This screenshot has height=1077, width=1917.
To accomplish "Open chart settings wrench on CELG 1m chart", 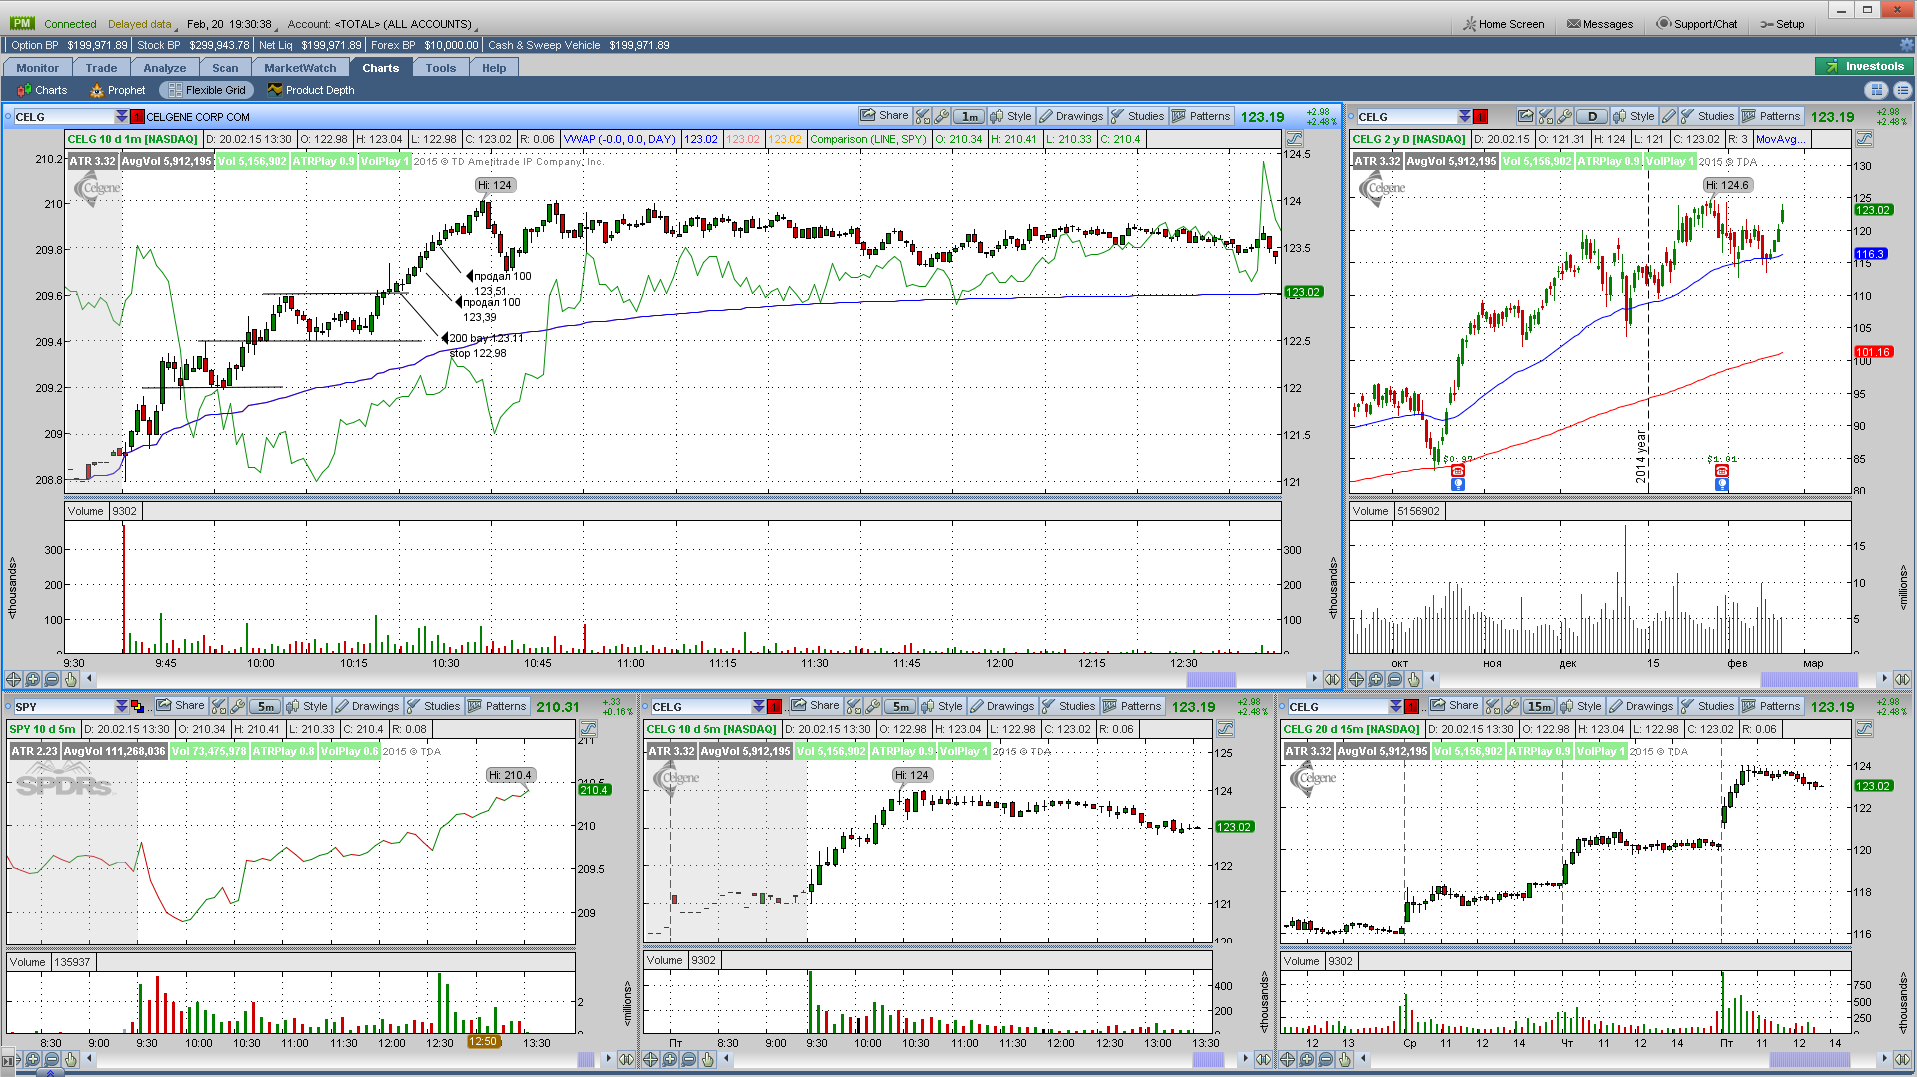I will (x=942, y=116).
